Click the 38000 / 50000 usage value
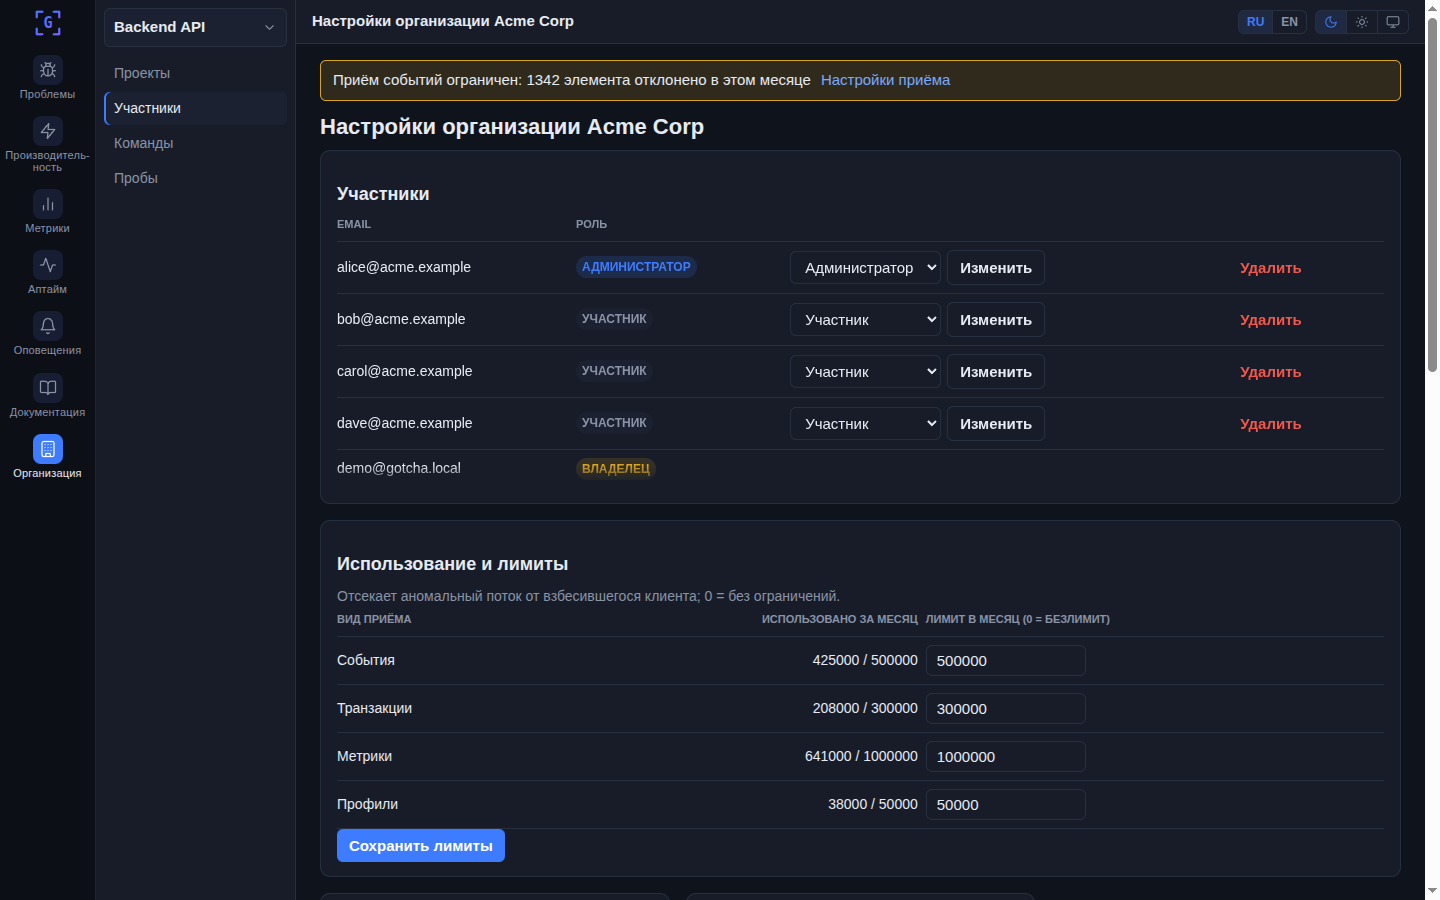 [873, 804]
